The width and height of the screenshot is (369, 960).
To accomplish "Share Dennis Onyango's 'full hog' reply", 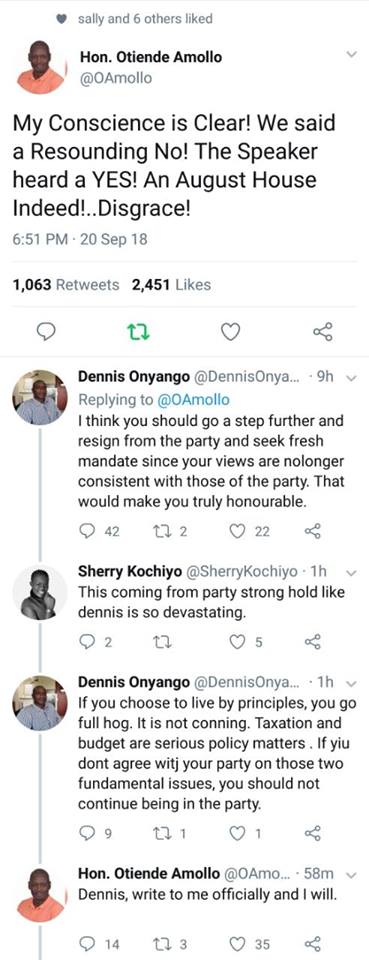I will coord(312,833).
